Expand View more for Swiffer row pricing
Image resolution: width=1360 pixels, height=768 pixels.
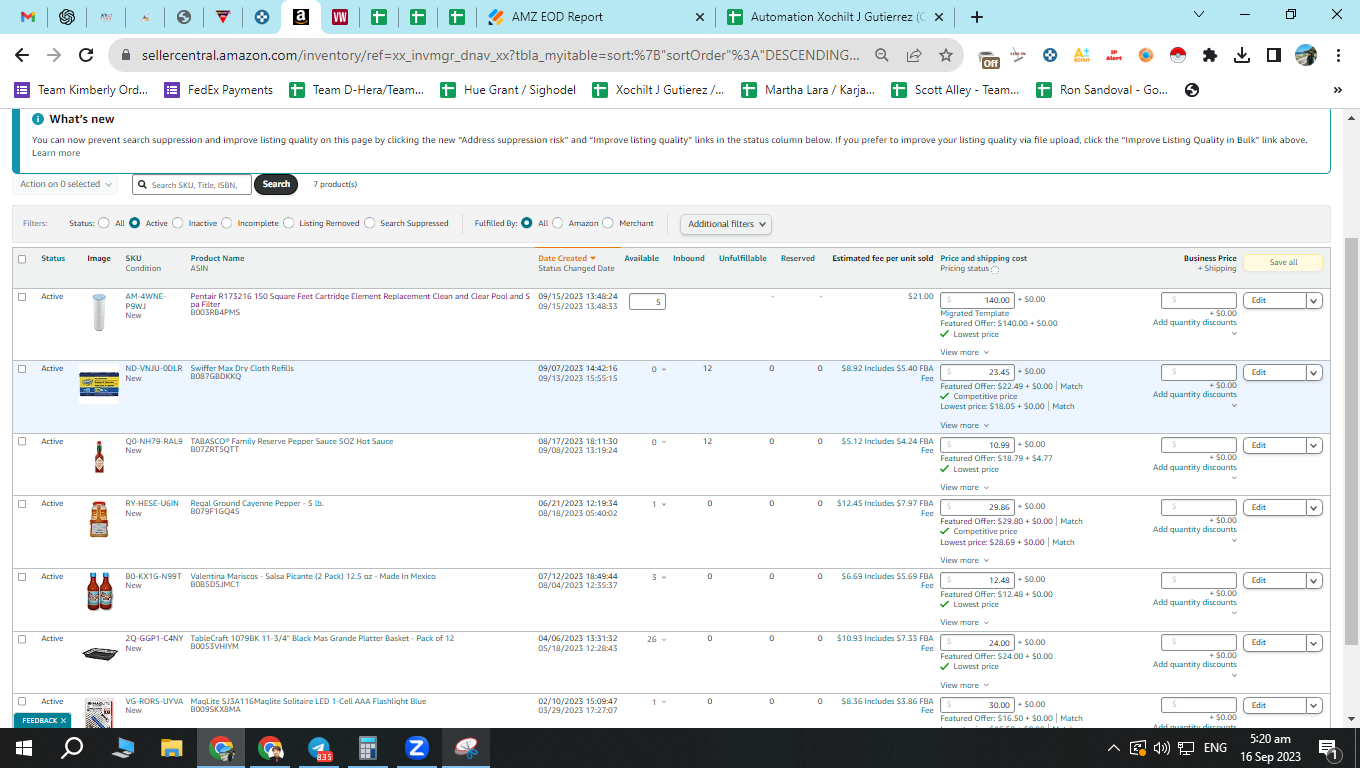coord(964,425)
